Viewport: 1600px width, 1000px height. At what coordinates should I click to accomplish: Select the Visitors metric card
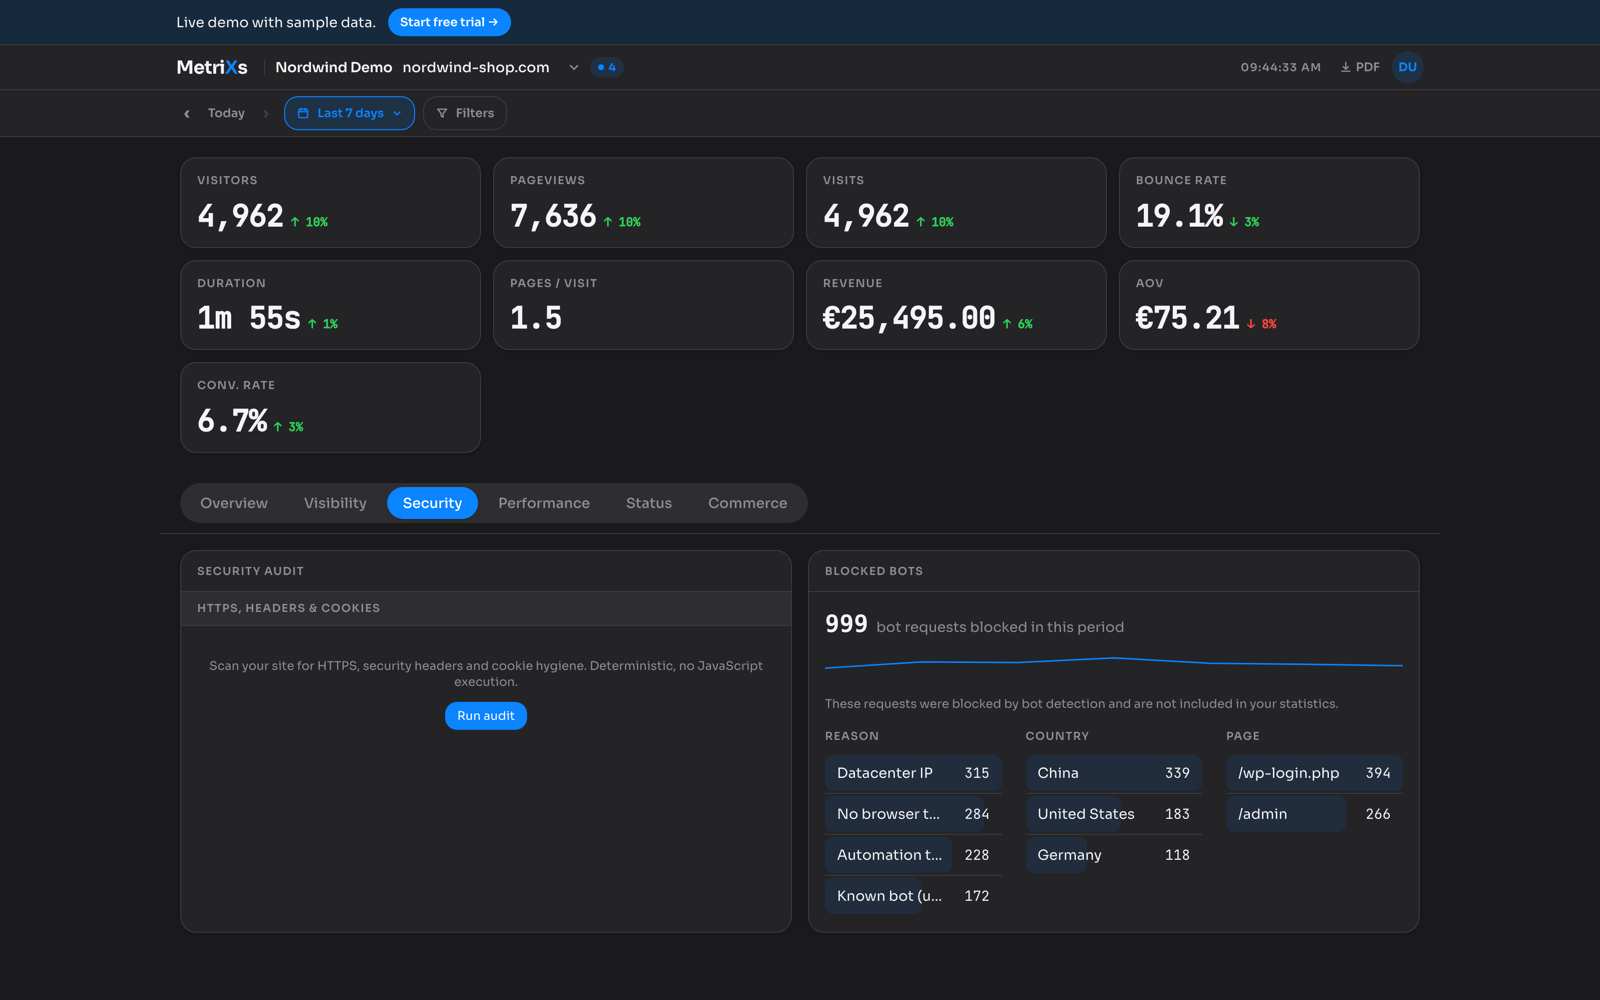(x=330, y=202)
